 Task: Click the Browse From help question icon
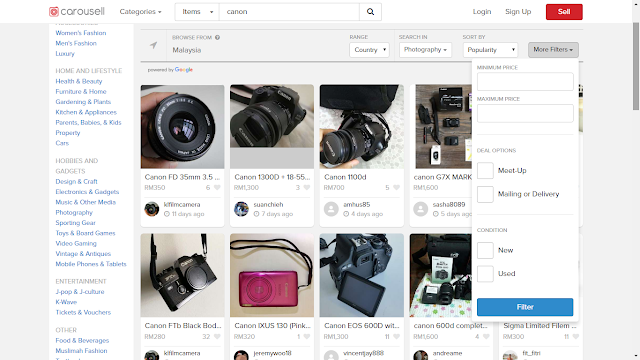coord(218,38)
